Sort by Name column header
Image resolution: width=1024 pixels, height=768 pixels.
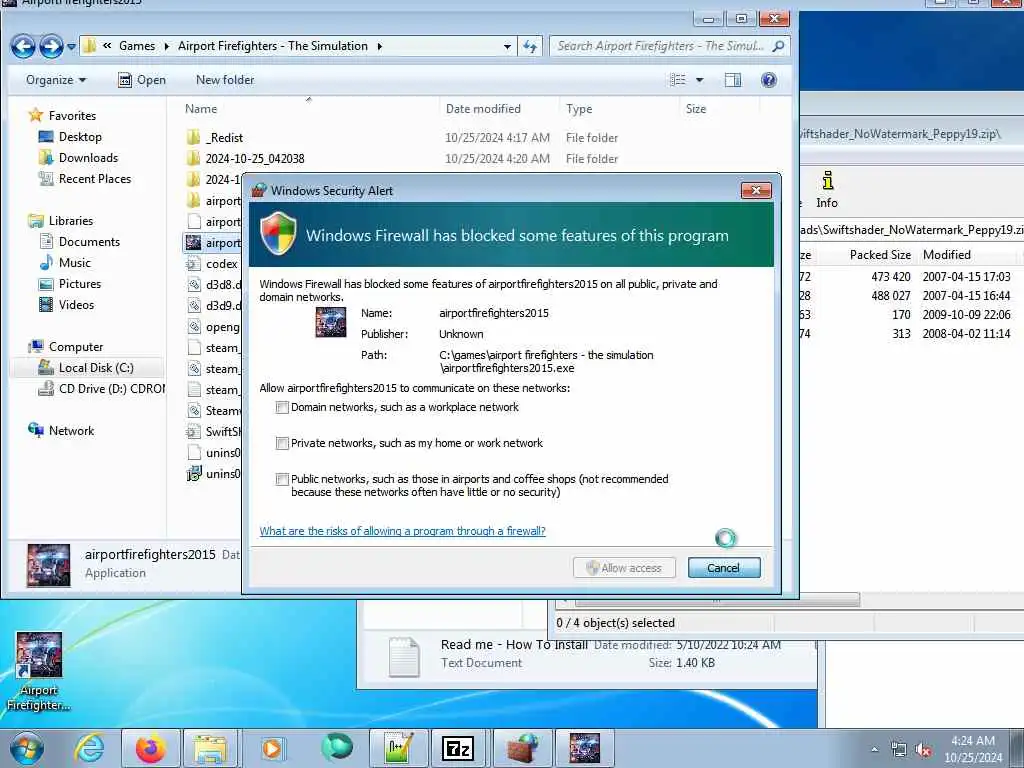tap(200, 109)
